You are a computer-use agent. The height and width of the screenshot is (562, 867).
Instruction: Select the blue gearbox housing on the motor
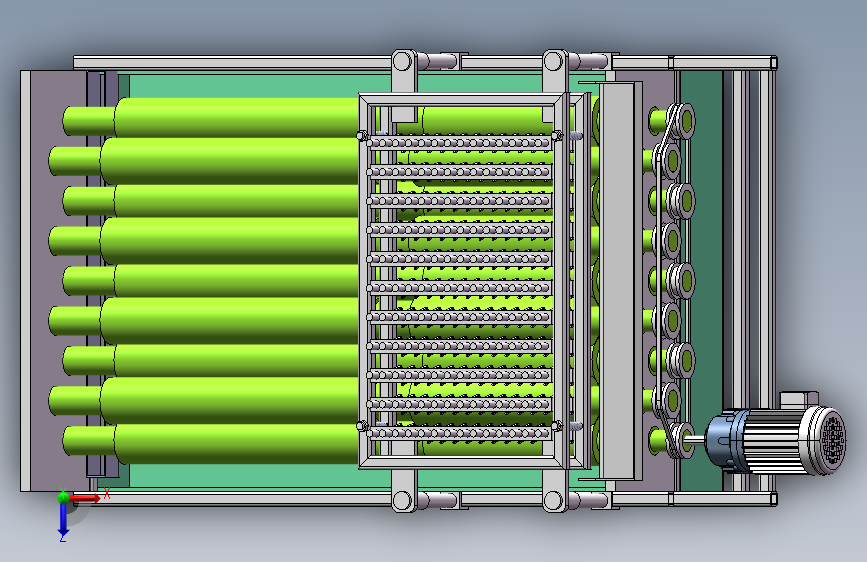coord(723,440)
